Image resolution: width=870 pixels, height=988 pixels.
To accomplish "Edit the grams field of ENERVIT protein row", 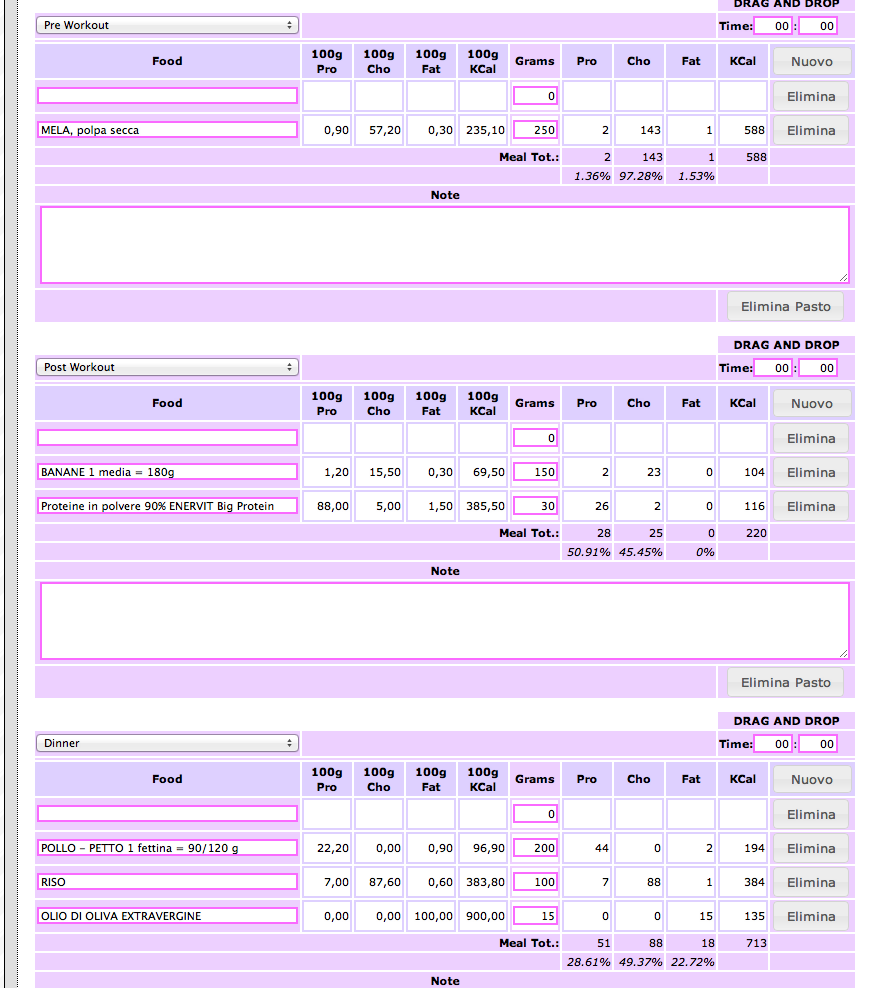I will (x=535, y=506).
